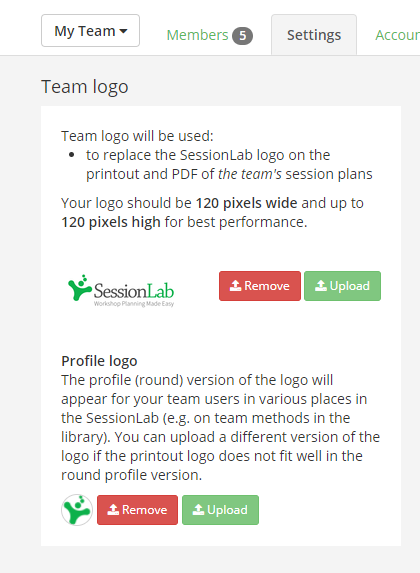Click the icon inside the team logo Remove button
This screenshot has width=420, height=573.
(235, 285)
